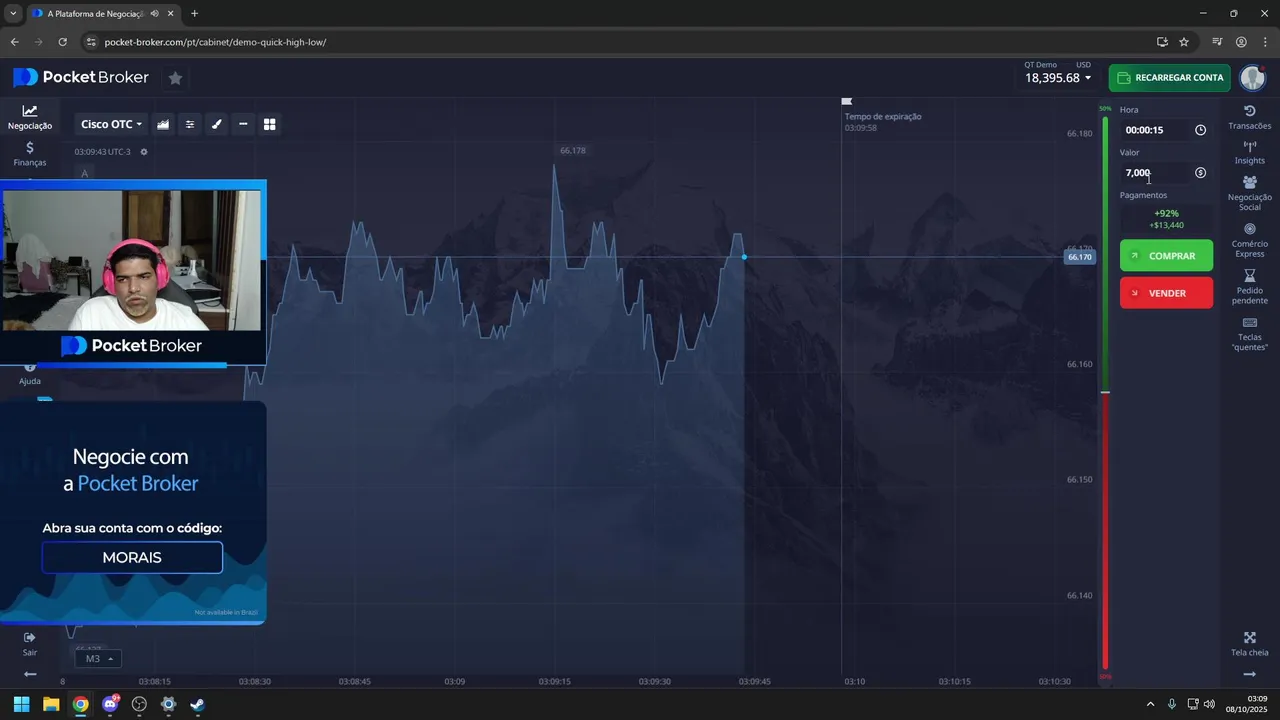The width and height of the screenshot is (1280, 720).
Task: Mute the tab with the audio icon
Action: (x=154, y=14)
